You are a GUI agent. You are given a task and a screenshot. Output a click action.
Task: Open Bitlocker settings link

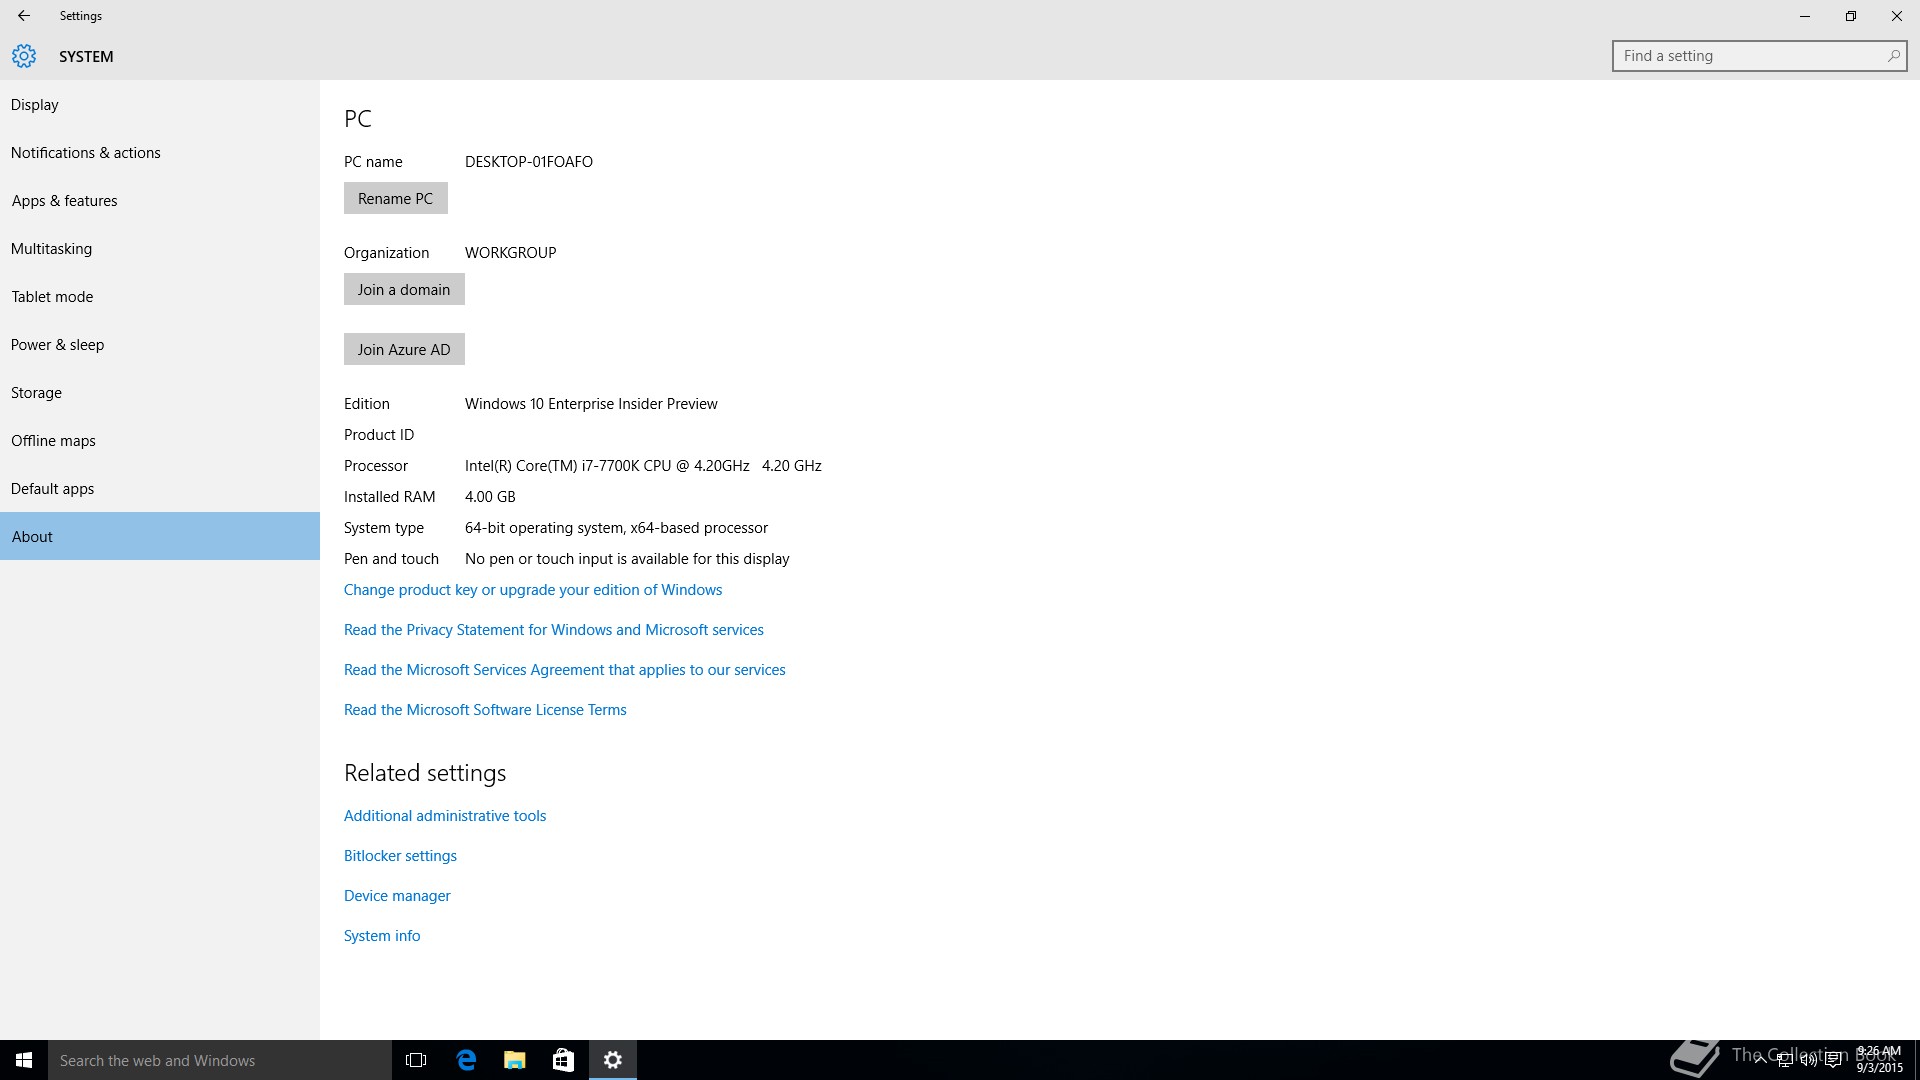[x=400, y=856]
